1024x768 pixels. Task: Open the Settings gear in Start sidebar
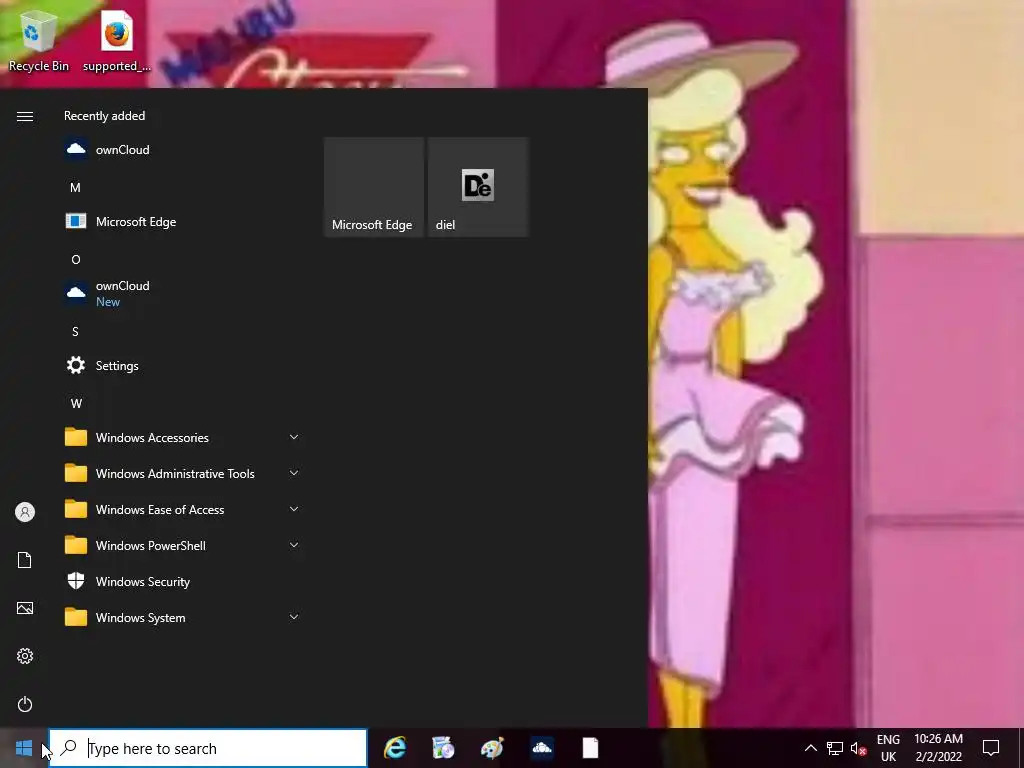(x=25, y=656)
